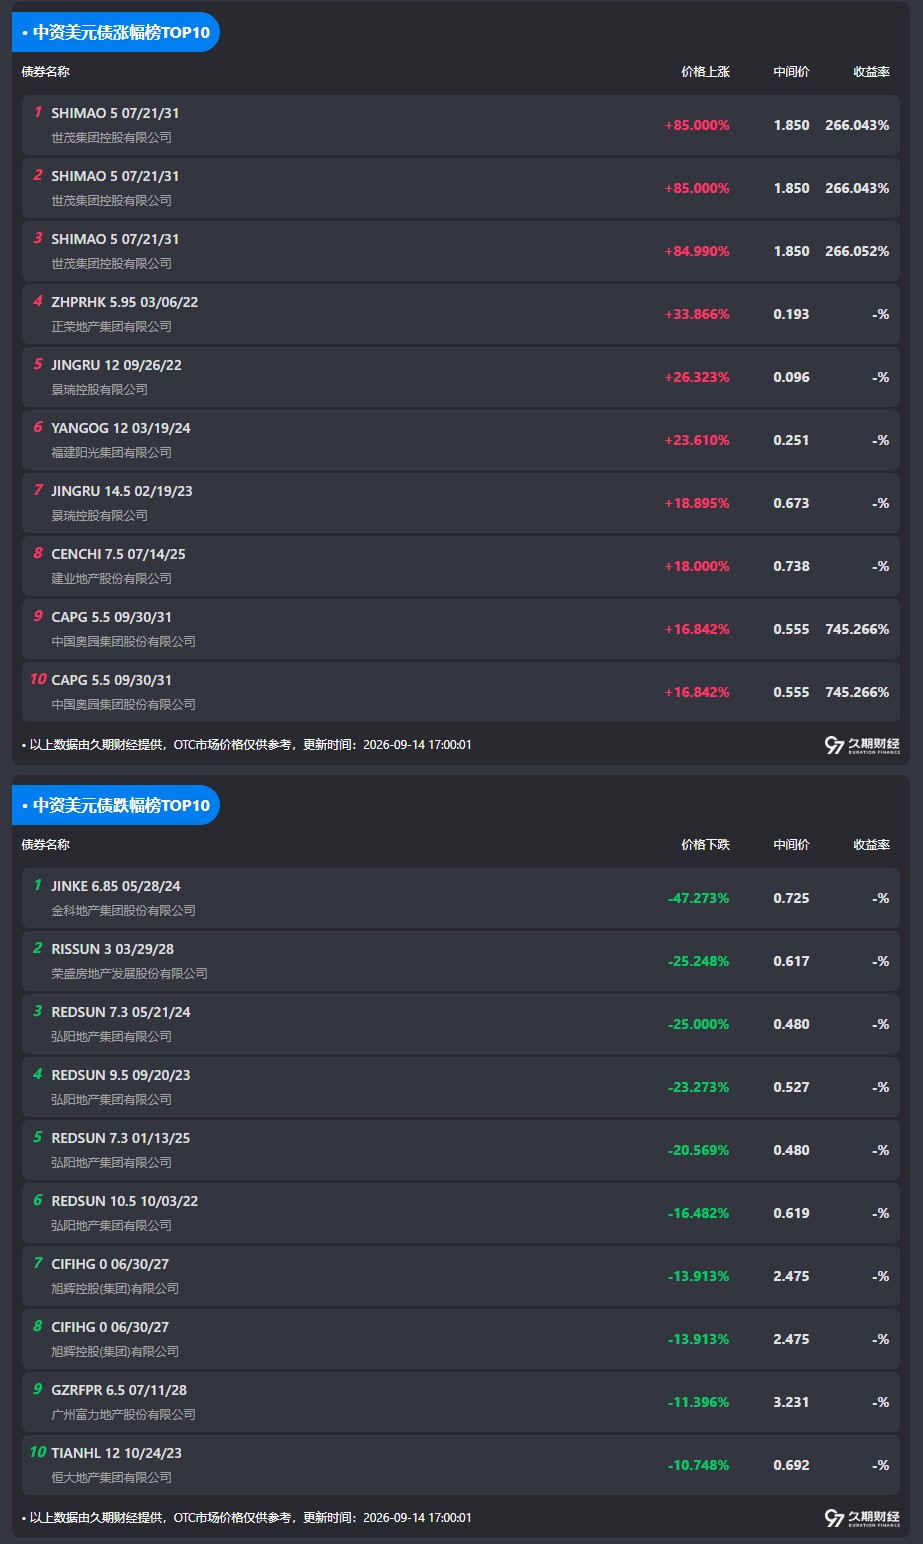Click the 久期财经 logo under the gainers table
This screenshot has width=923, height=1544.
[x=862, y=745]
